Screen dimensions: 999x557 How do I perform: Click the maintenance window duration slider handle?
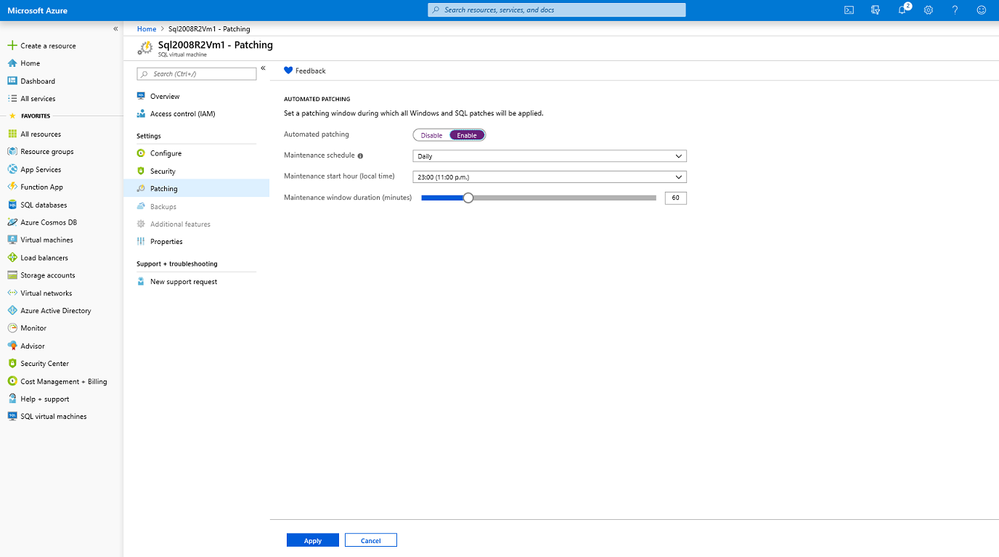(468, 198)
